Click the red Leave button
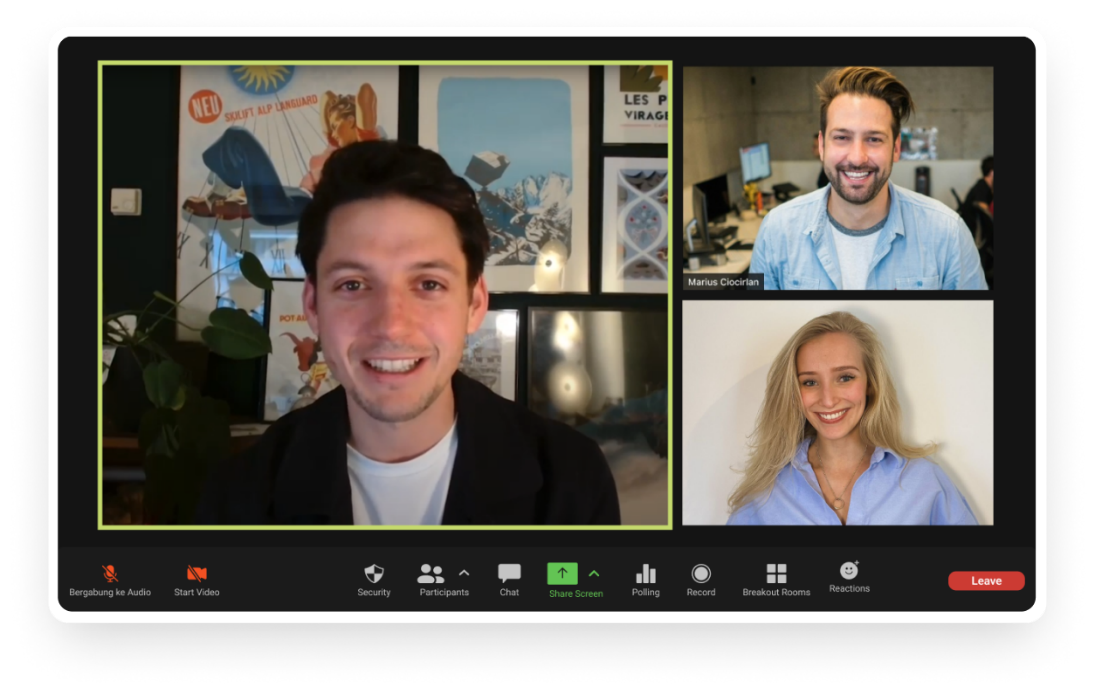The image size is (1095, 693). (986, 581)
